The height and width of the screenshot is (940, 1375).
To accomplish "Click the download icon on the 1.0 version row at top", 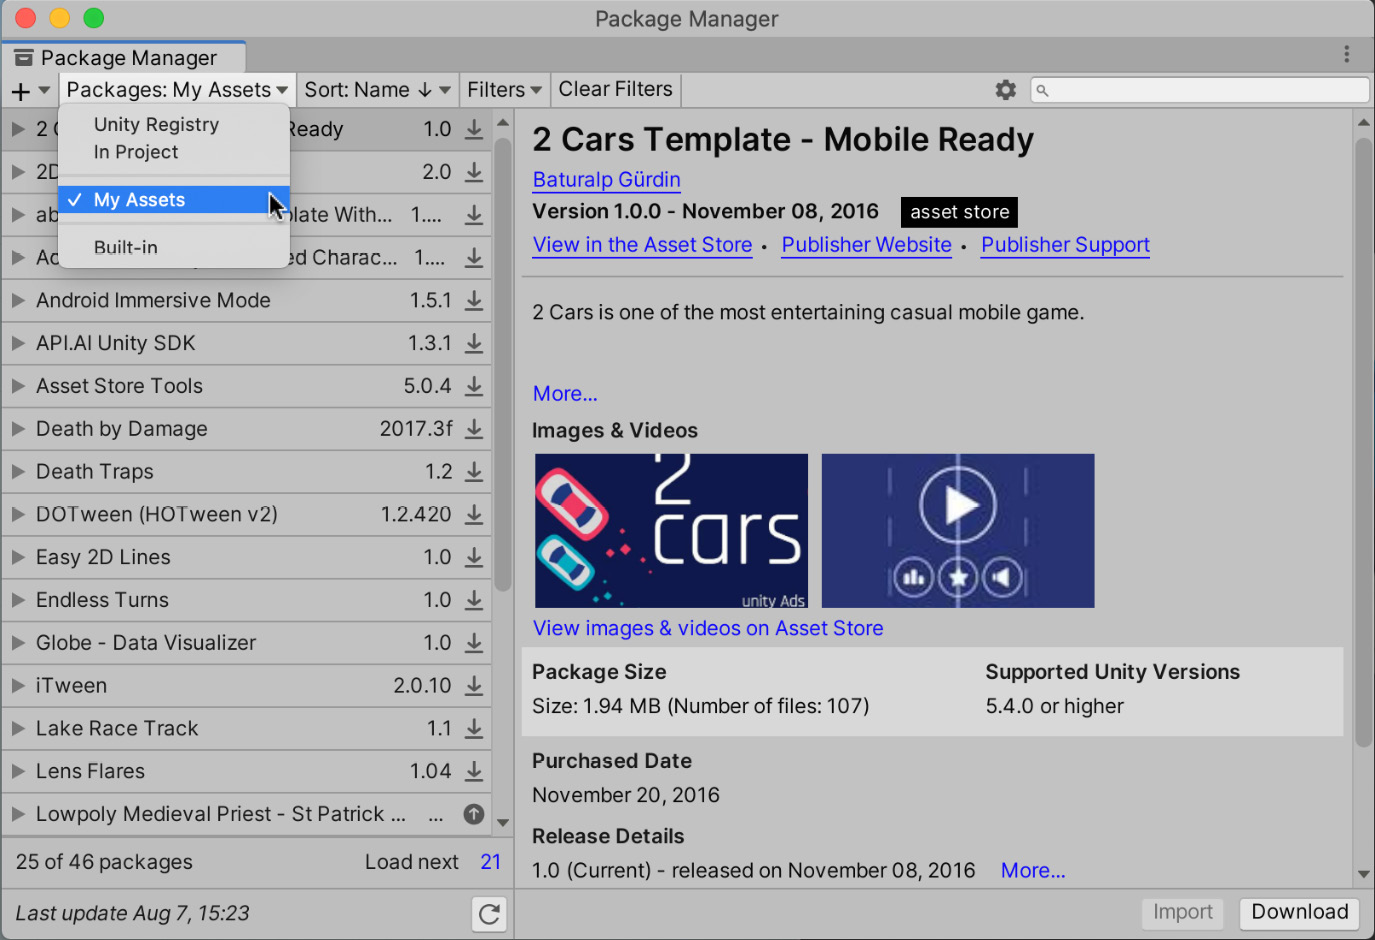I will coord(474,130).
